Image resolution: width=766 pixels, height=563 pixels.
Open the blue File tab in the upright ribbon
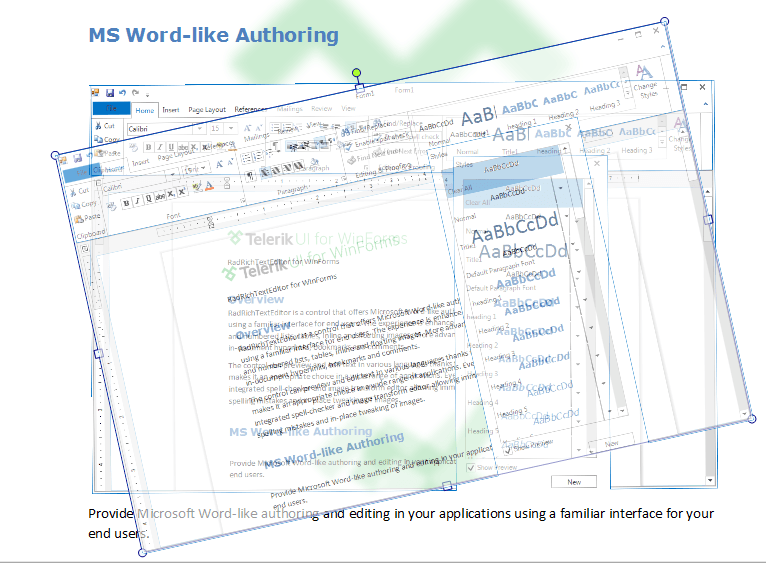click(111, 108)
